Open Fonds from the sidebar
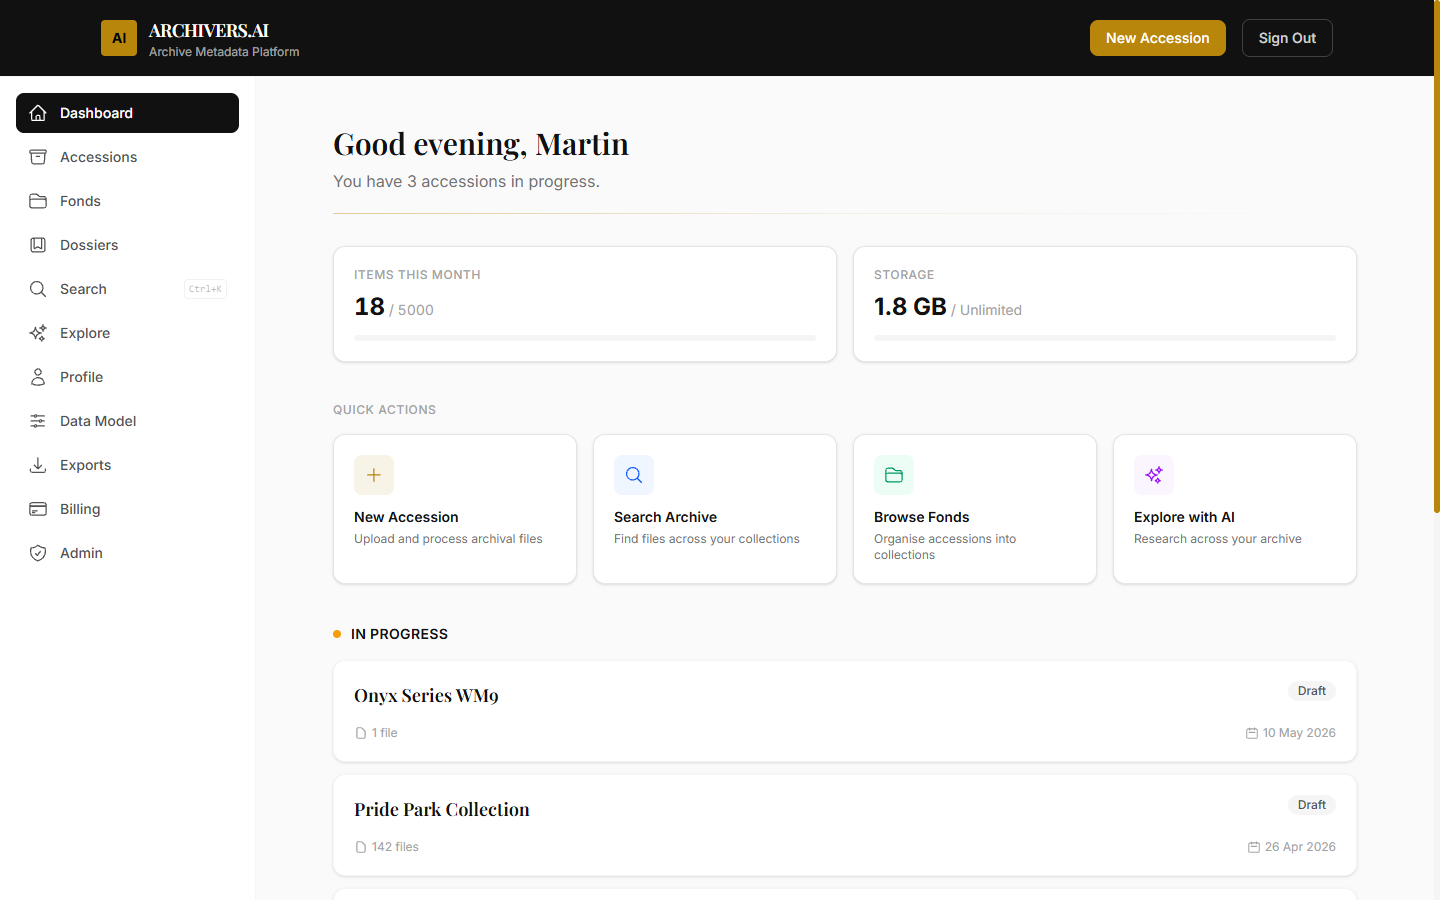Image resolution: width=1440 pixels, height=900 pixels. click(127, 201)
